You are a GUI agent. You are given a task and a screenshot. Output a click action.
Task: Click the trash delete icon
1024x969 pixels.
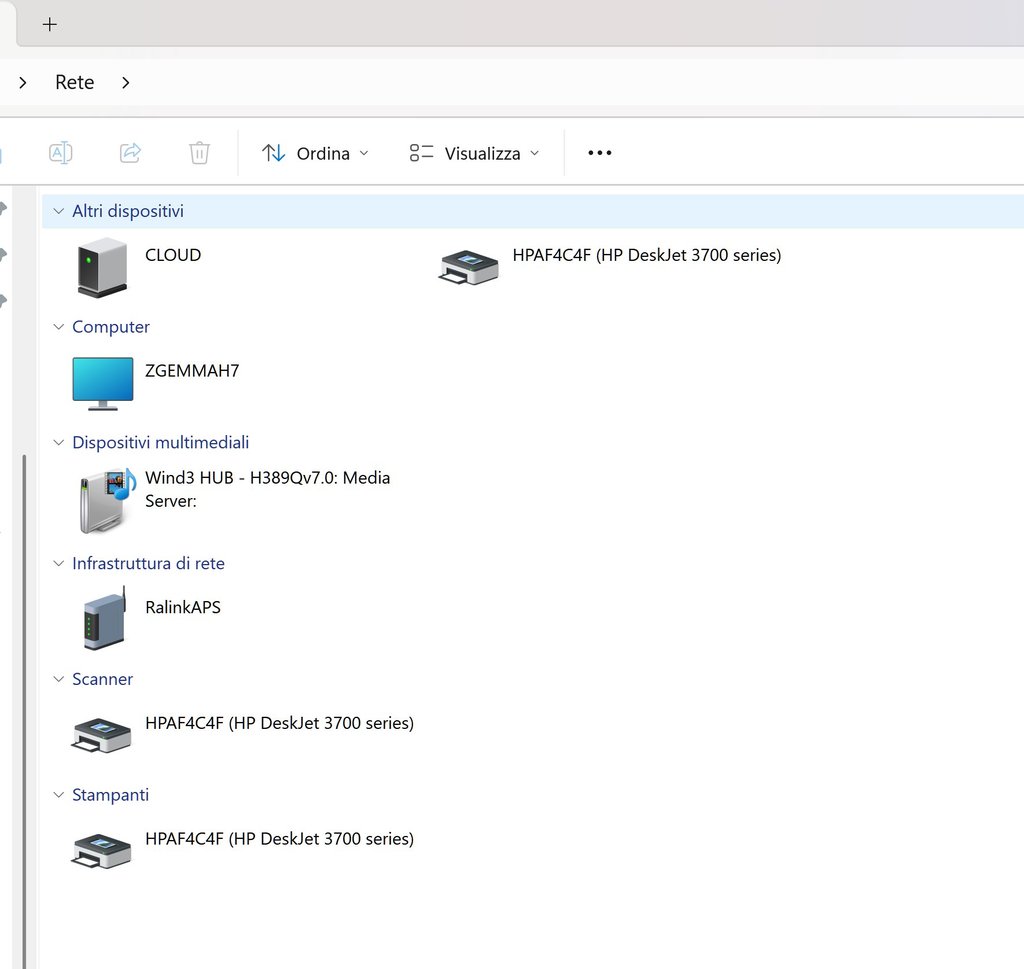tap(199, 153)
